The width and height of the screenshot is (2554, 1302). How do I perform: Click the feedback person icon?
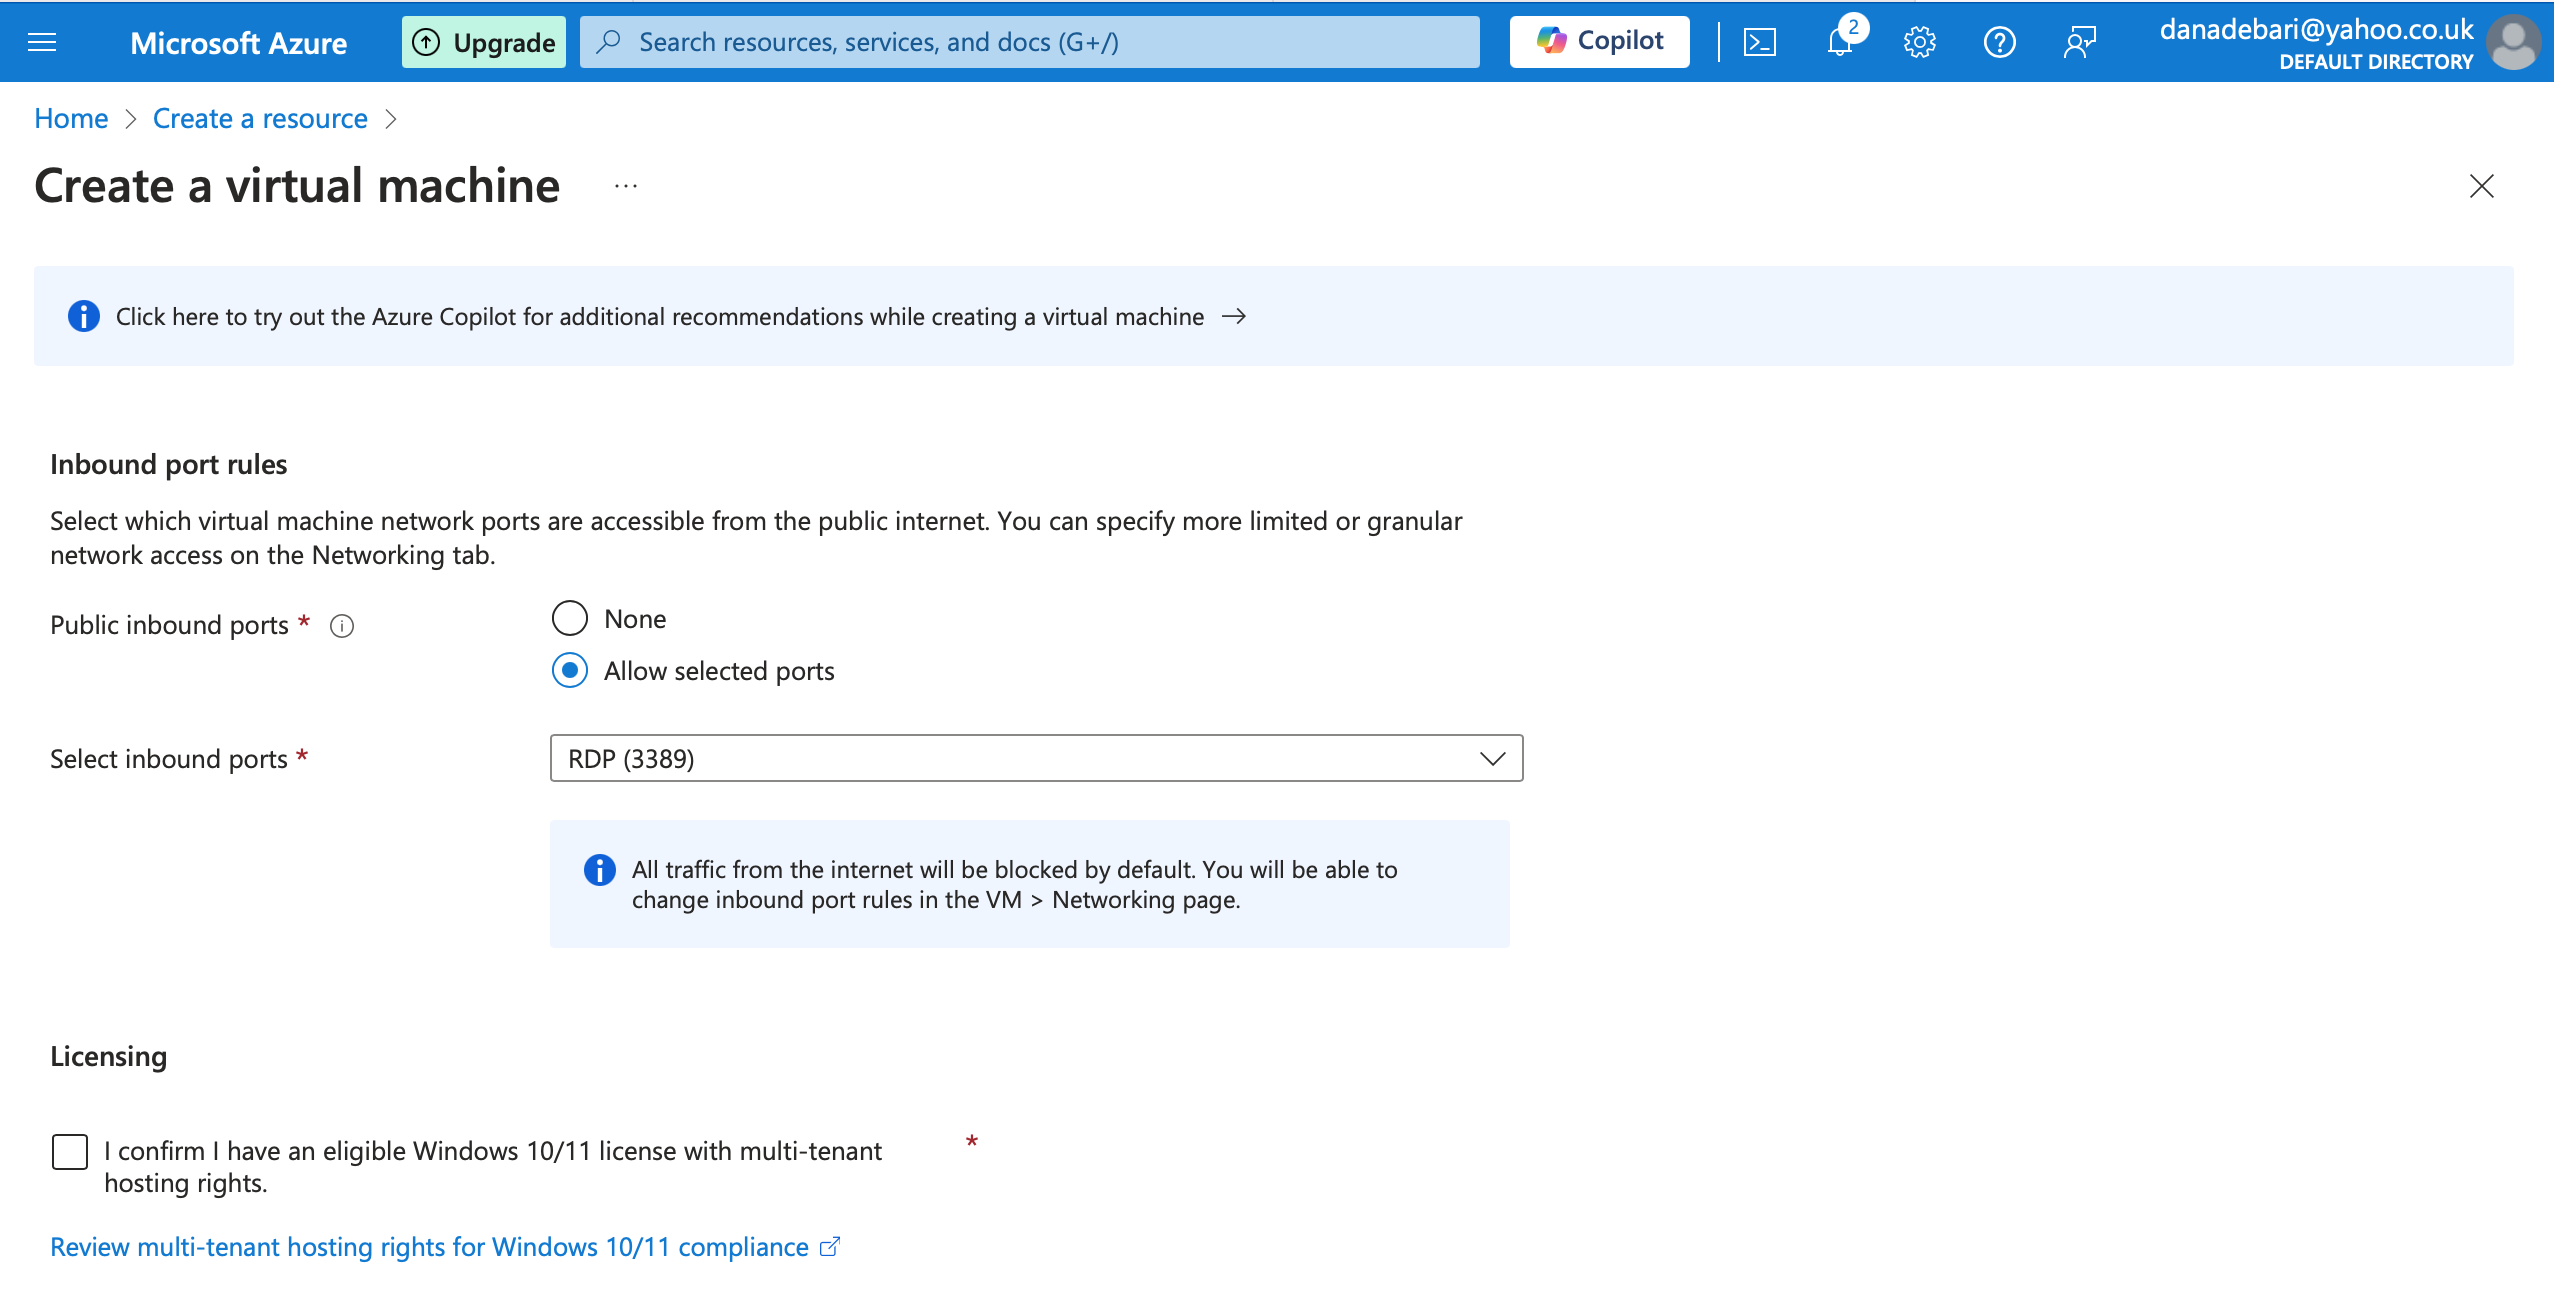(2080, 42)
